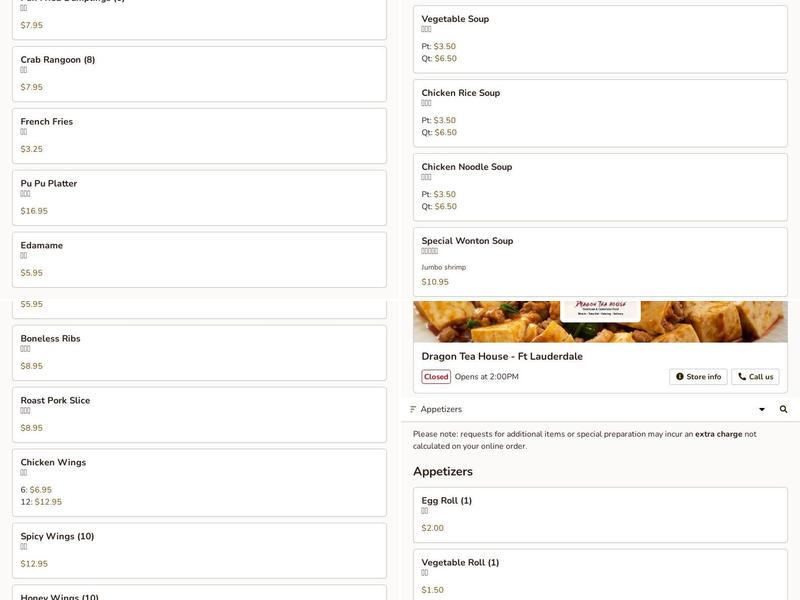The image size is (800, 600).
Task: Choose Vegetable Soup from the menu
Action: tap(600, 39)
